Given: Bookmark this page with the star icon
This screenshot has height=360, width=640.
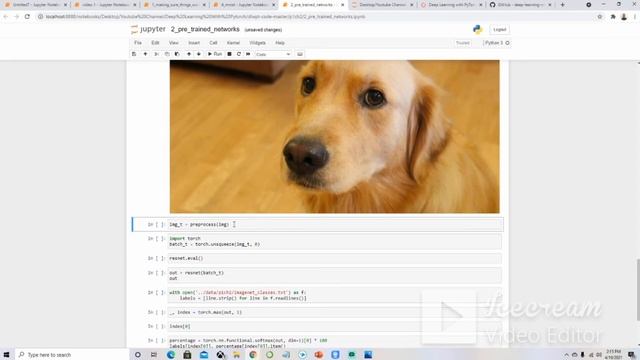Looking at the screenshot, I should click(600, 17).
